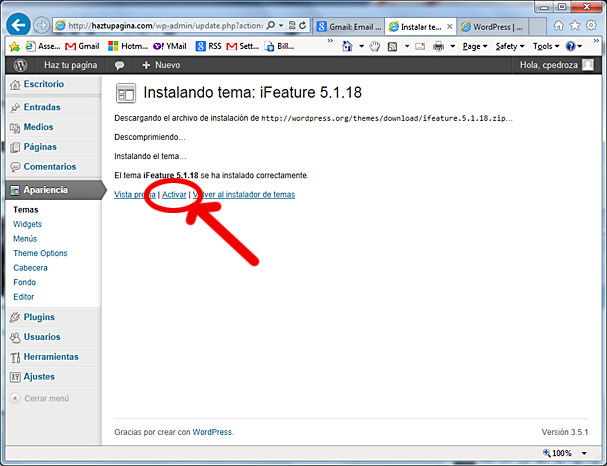Open the RSS favorite in favorites bar

209,46
